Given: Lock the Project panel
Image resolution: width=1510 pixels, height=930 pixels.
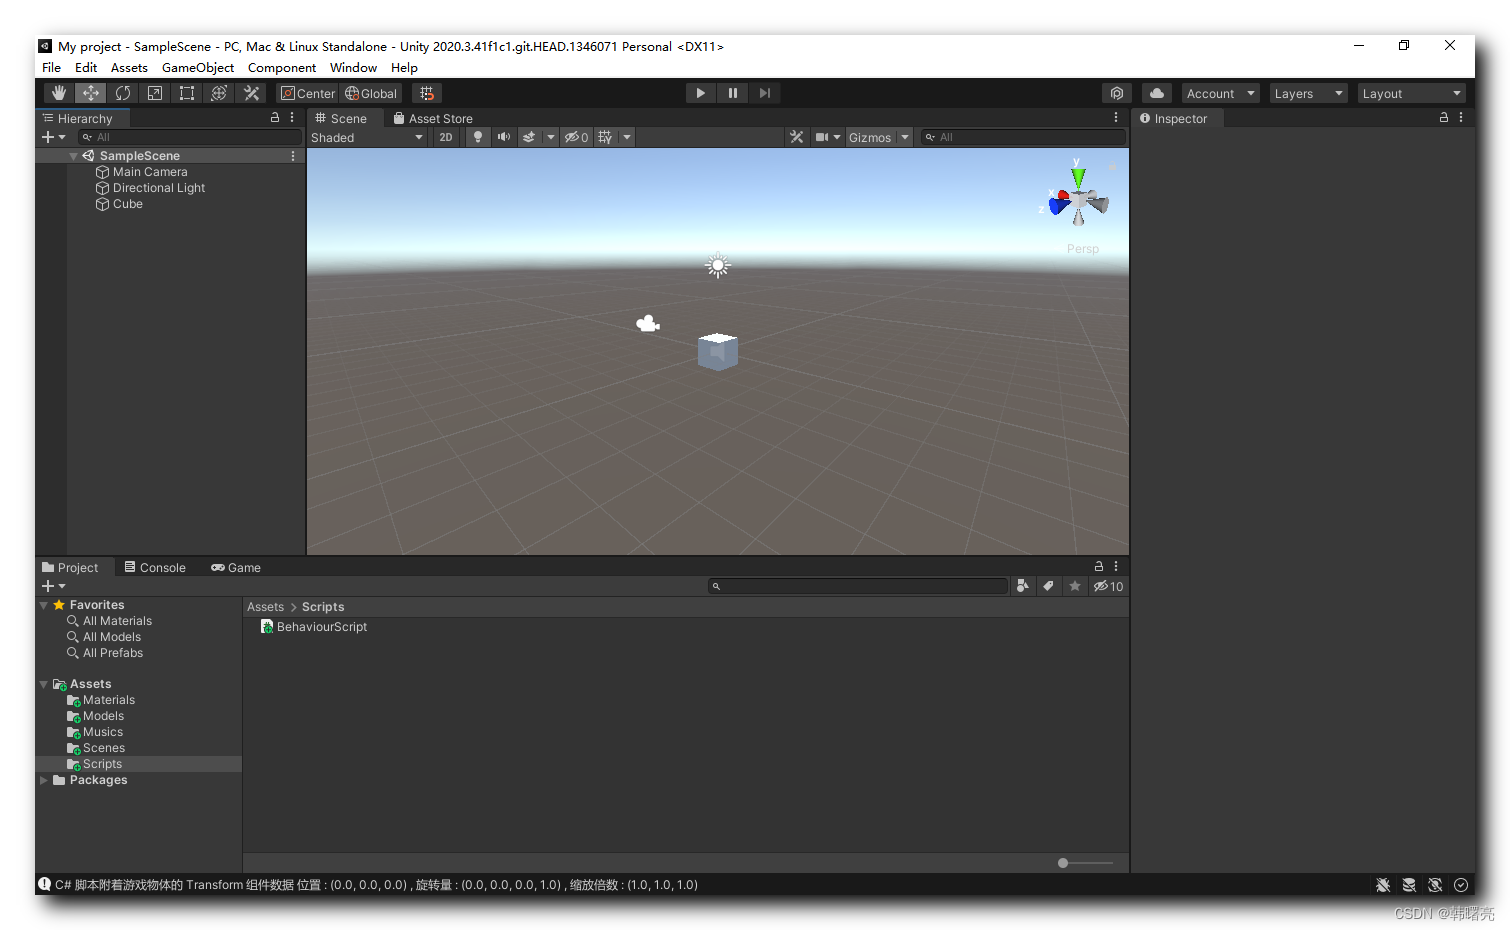Looking at the screenshot, I should coord(1099,566).
